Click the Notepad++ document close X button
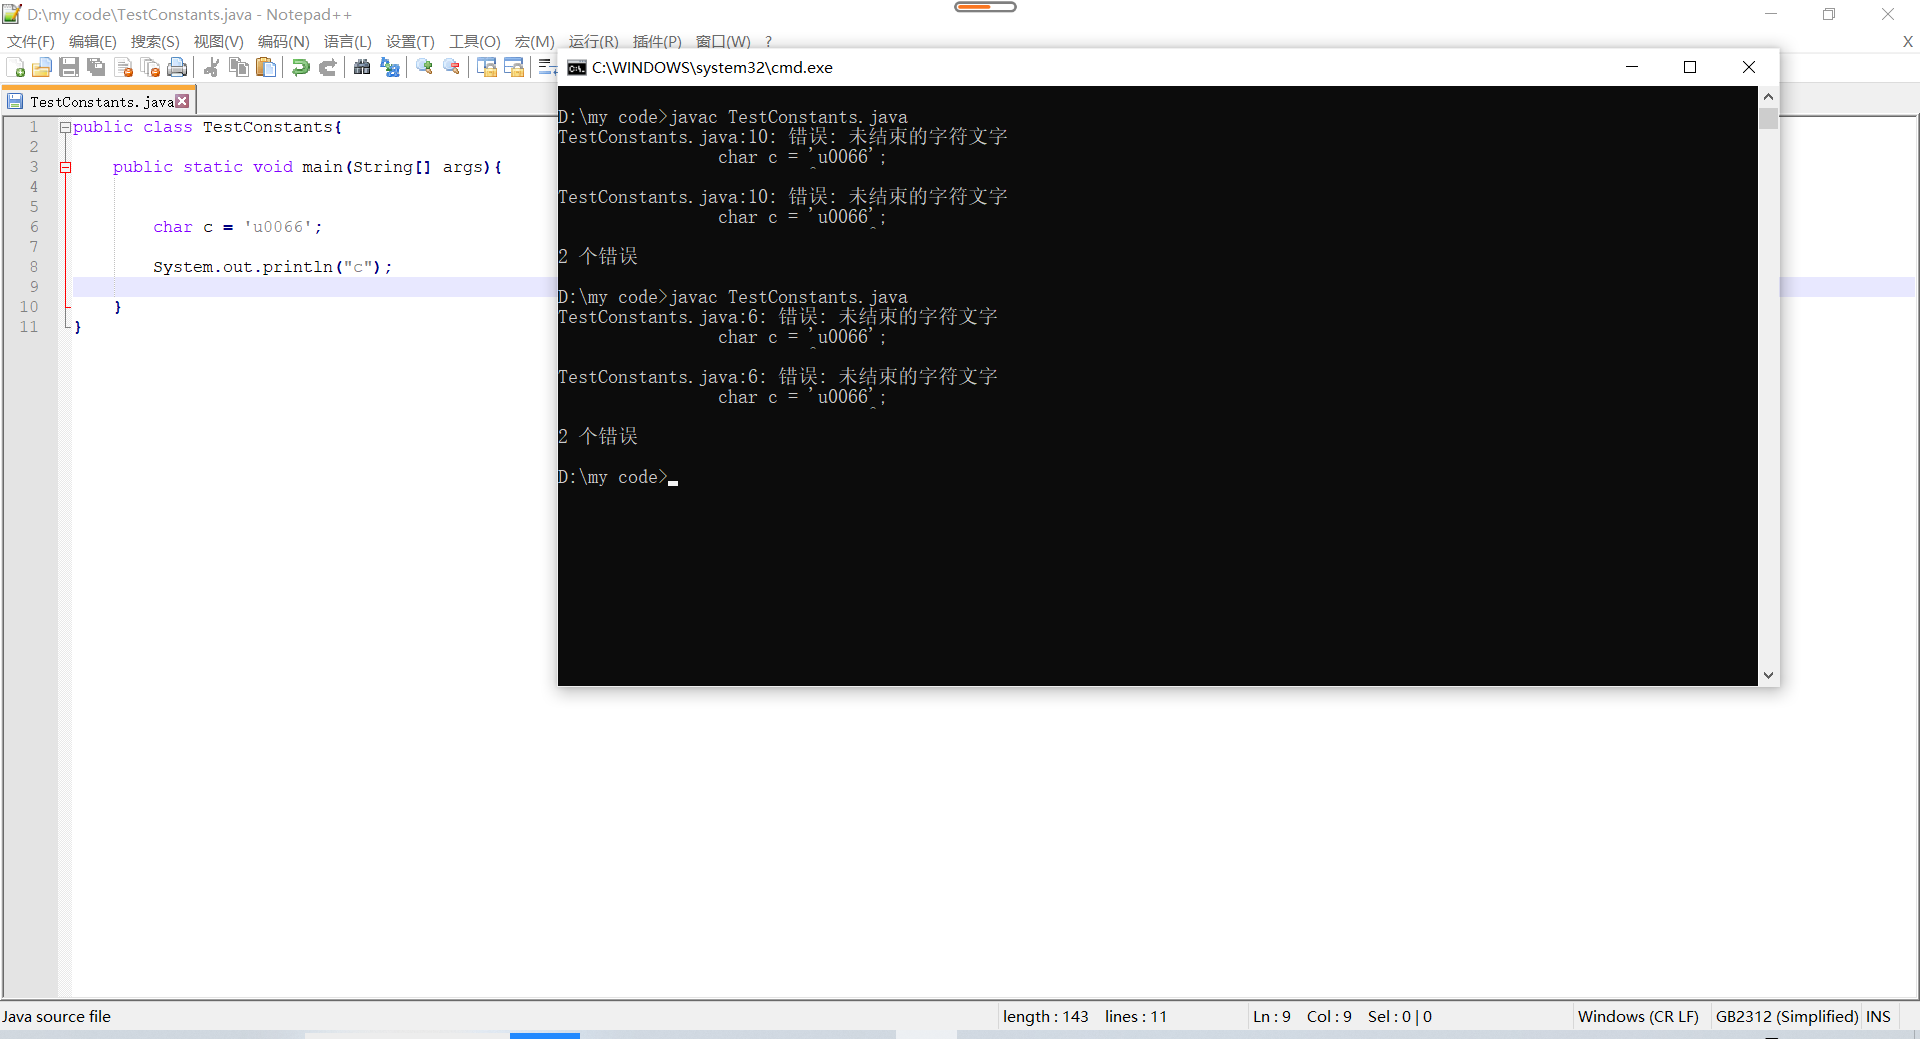 click(1907, 41)
